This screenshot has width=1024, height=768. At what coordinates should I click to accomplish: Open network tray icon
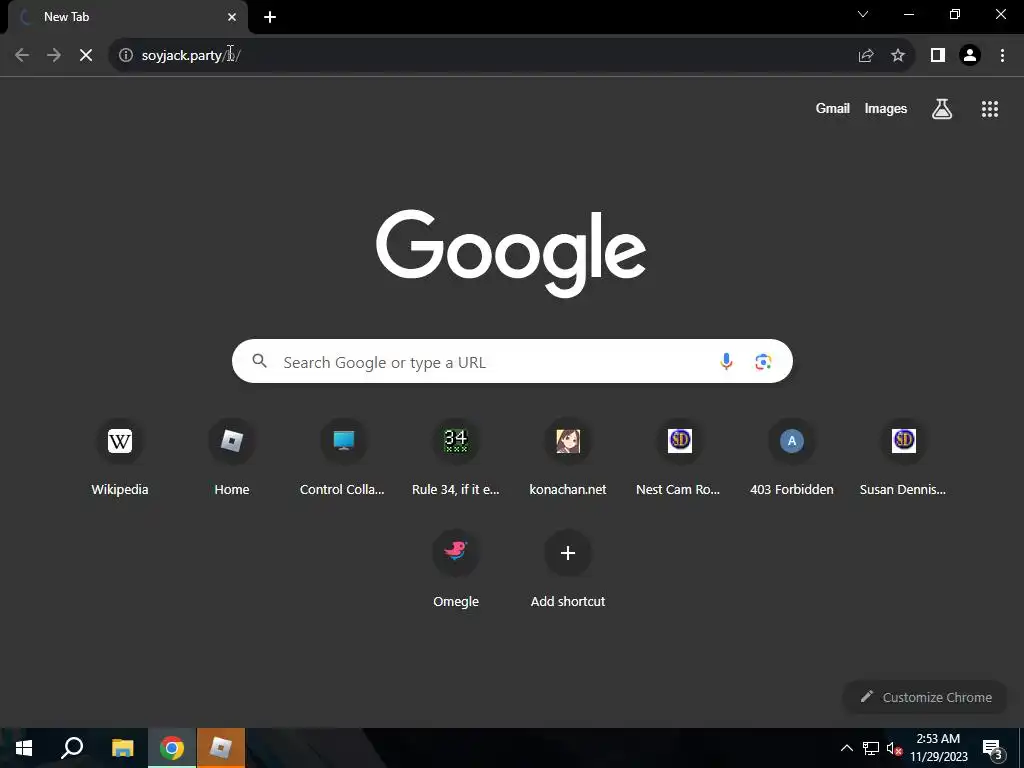click(871, 748)
